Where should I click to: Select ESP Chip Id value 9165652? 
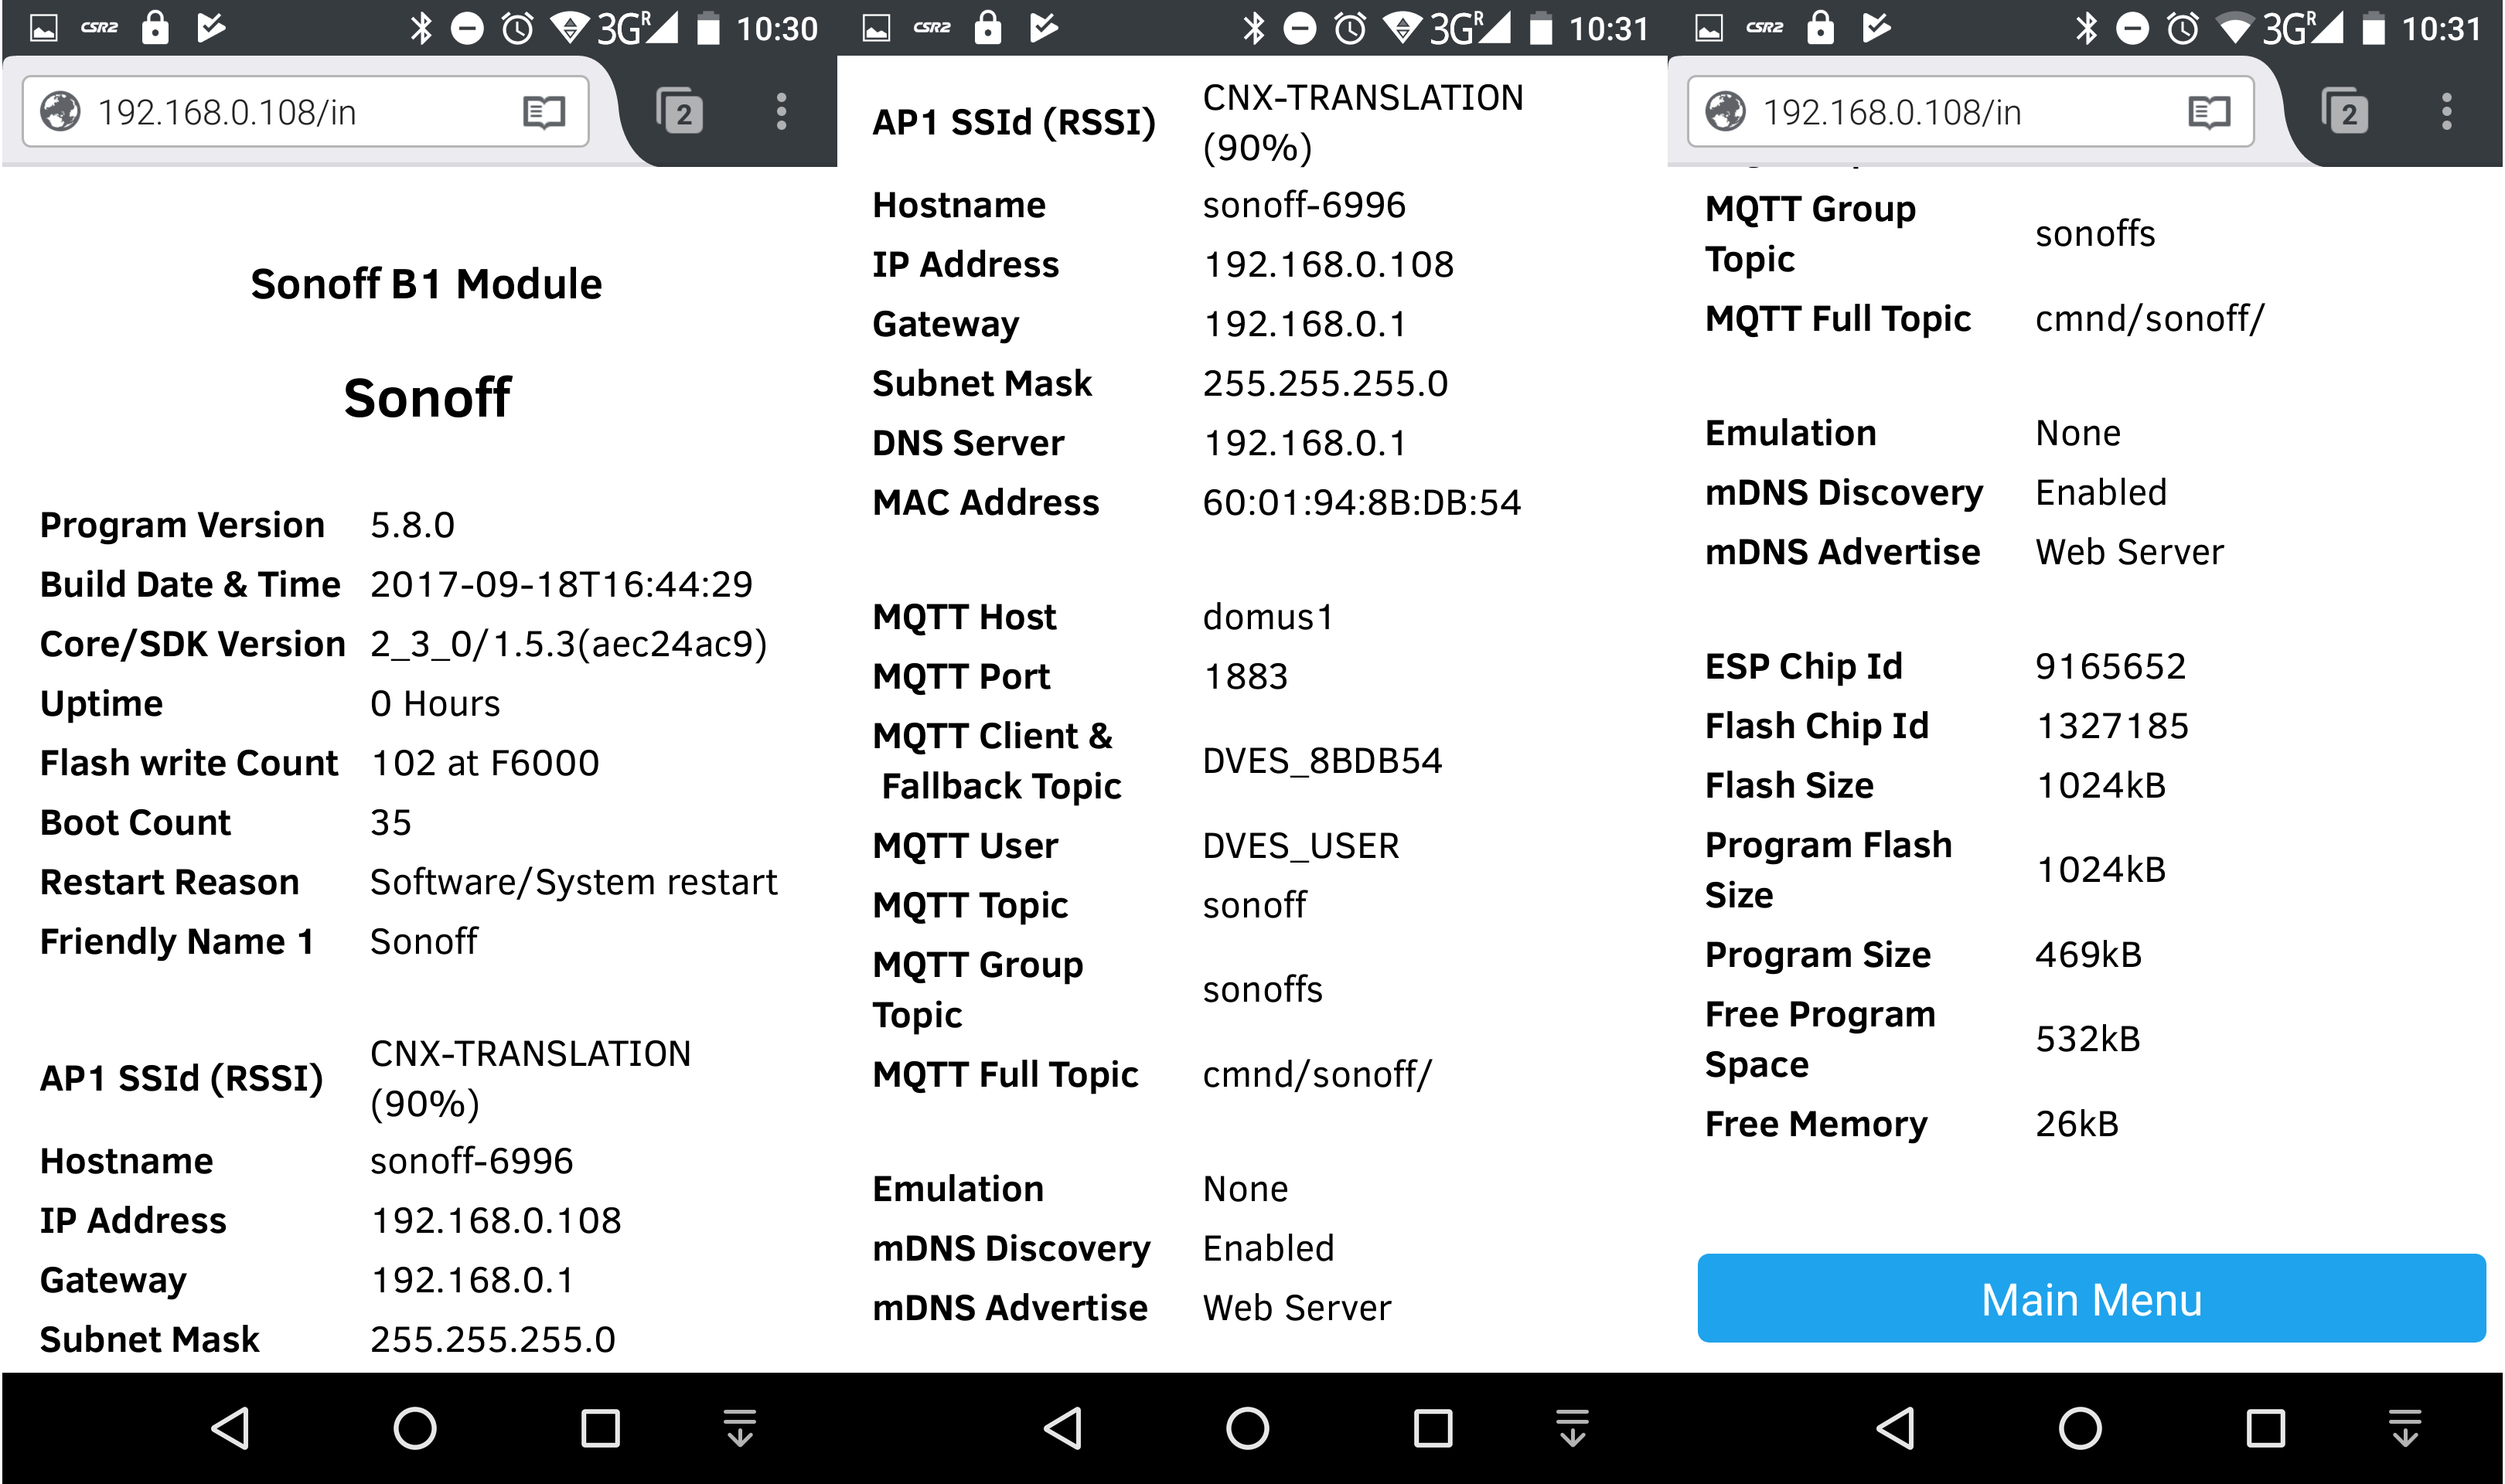point(2110,666)
